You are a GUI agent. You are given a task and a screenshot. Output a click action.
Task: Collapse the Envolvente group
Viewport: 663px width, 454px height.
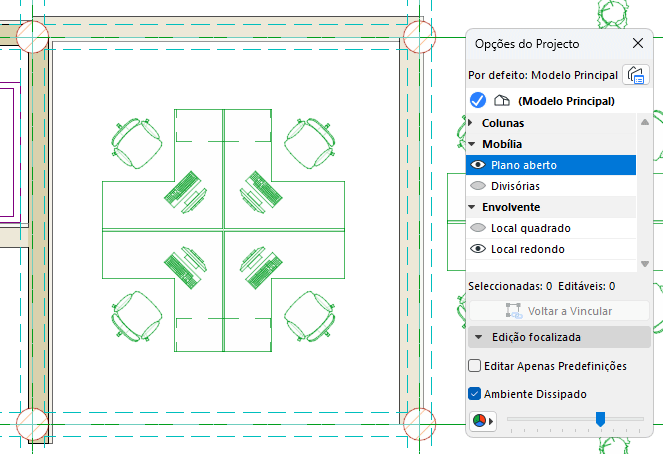472,207
